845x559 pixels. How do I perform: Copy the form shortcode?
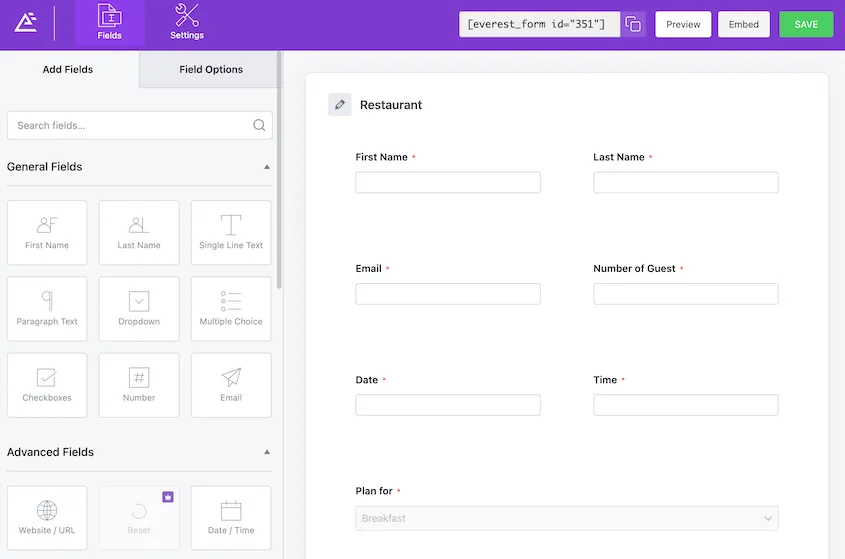pos(633,24)
